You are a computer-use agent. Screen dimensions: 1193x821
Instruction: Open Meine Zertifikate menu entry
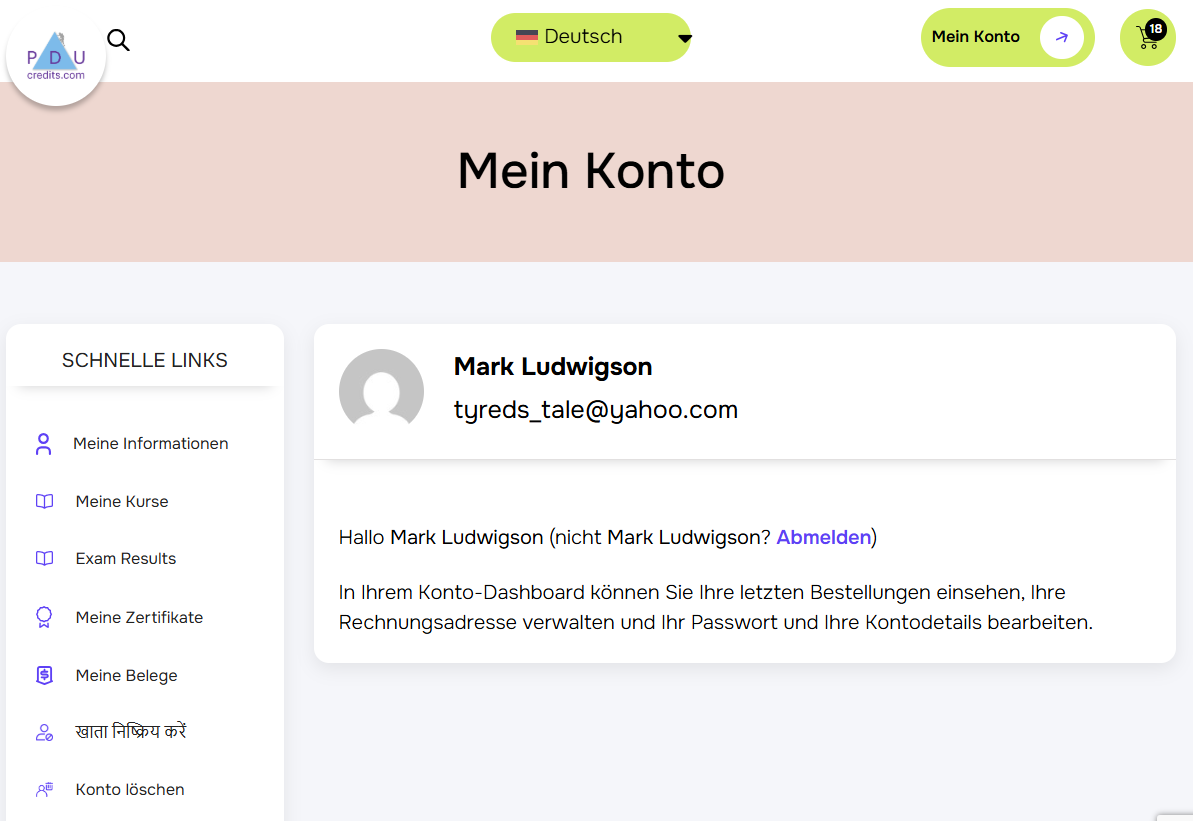point(139,617)
